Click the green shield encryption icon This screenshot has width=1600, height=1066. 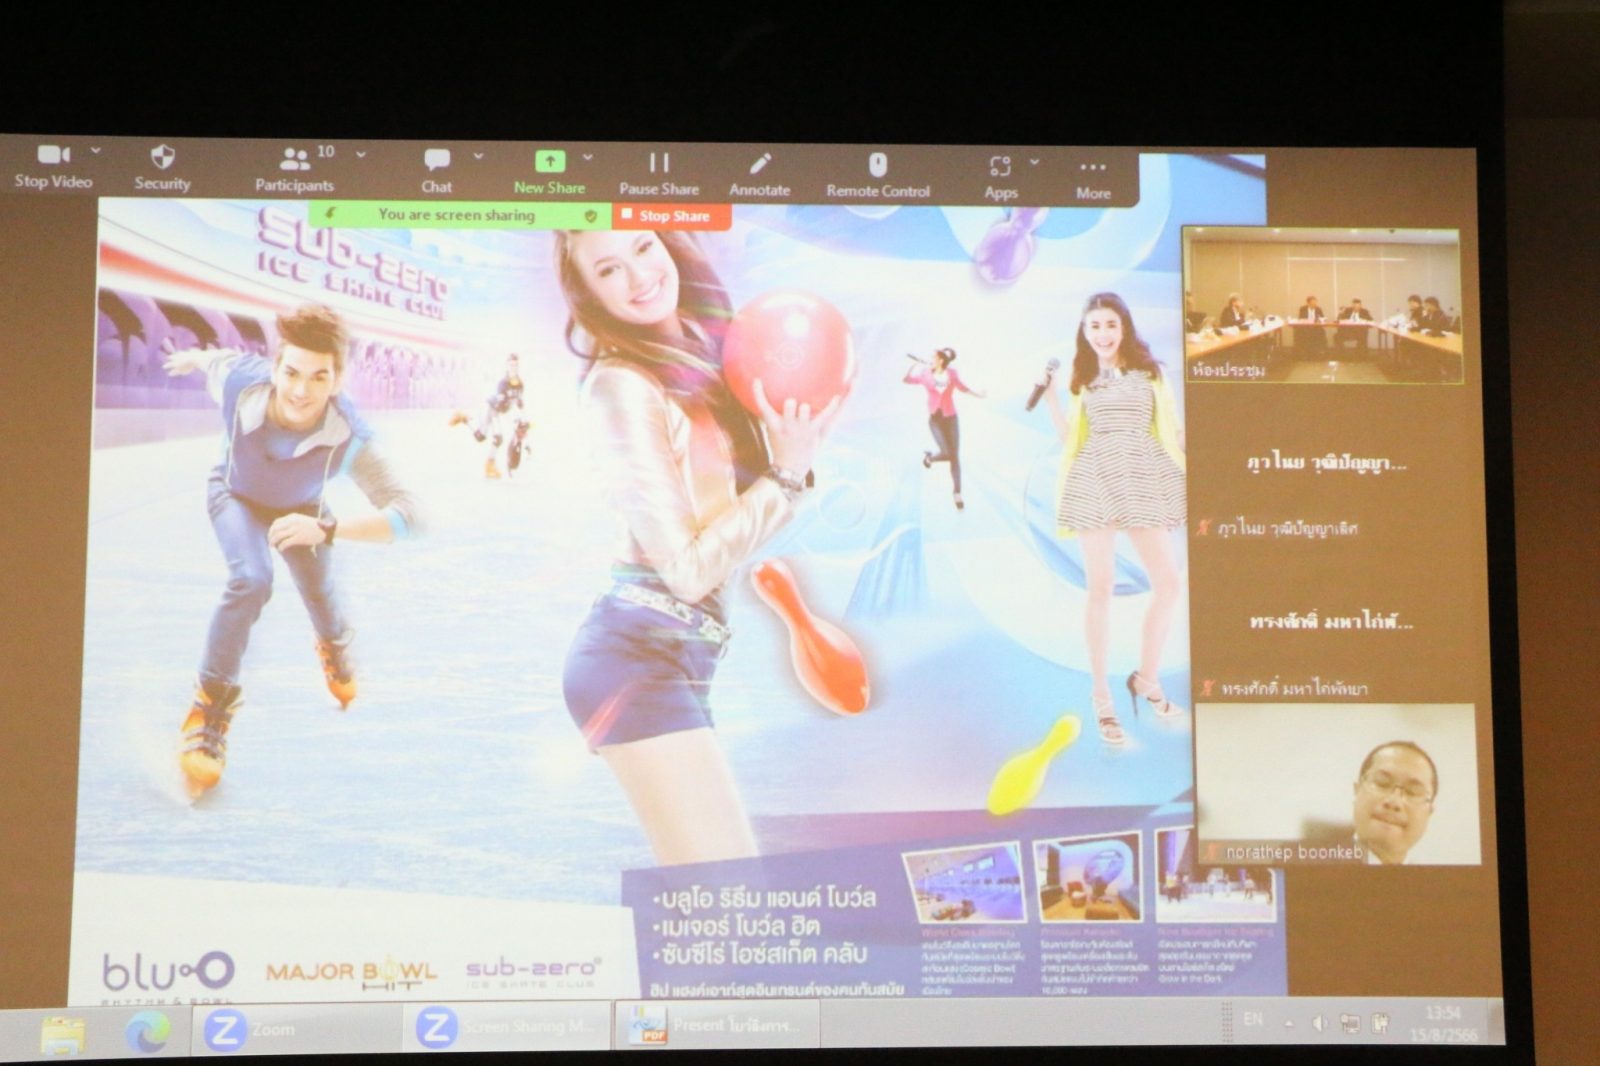click(x=590, y=215)
